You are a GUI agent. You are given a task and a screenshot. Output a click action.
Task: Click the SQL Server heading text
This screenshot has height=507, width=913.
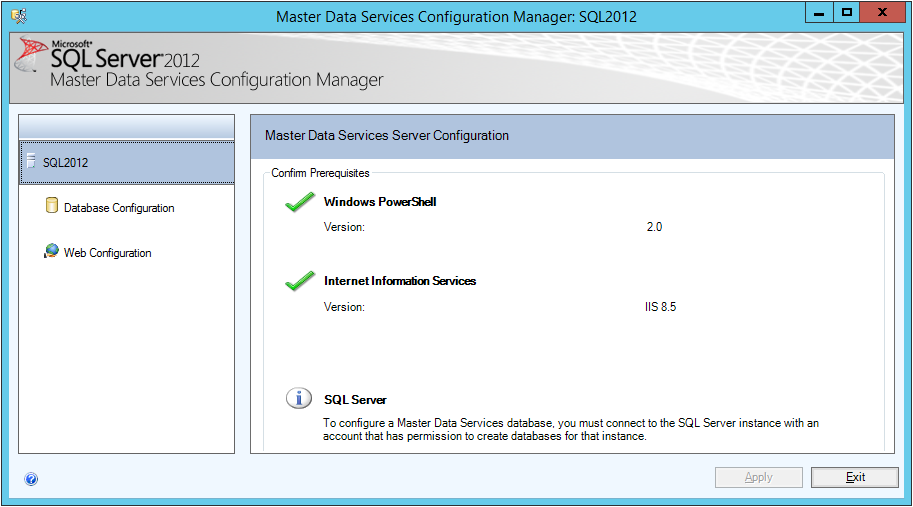click(x=355, y=400)
